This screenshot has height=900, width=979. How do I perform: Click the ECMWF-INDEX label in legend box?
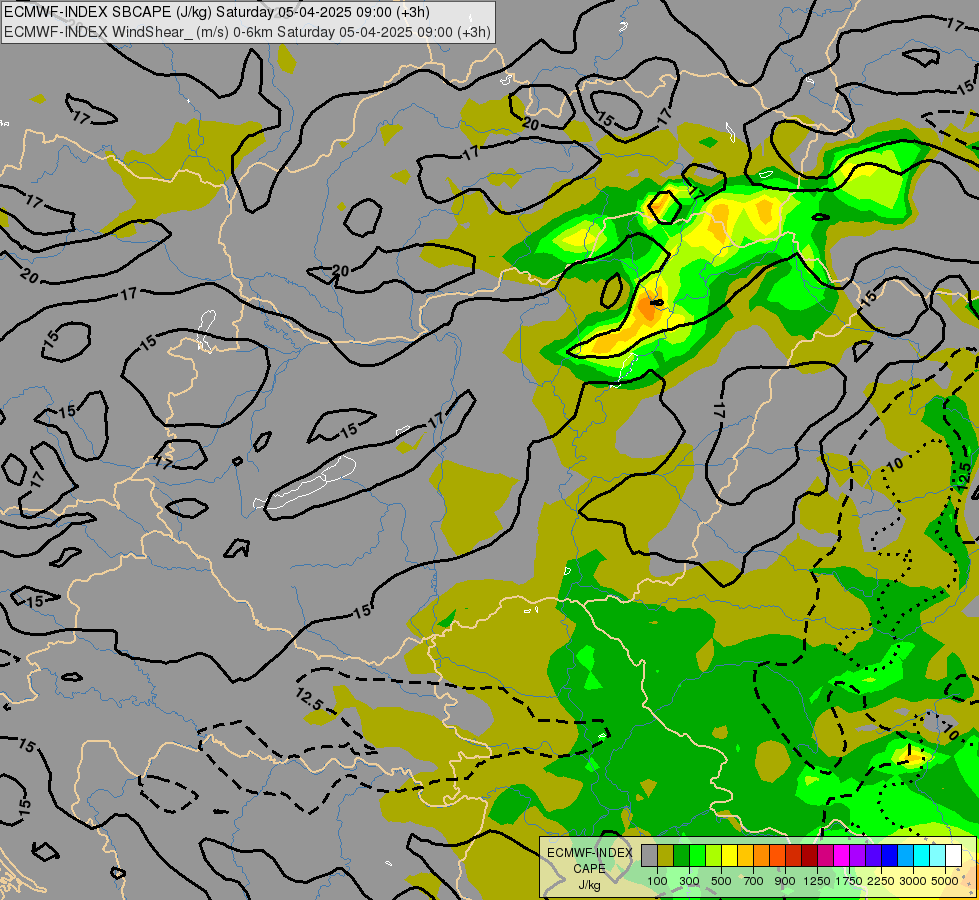pos(590,853)
